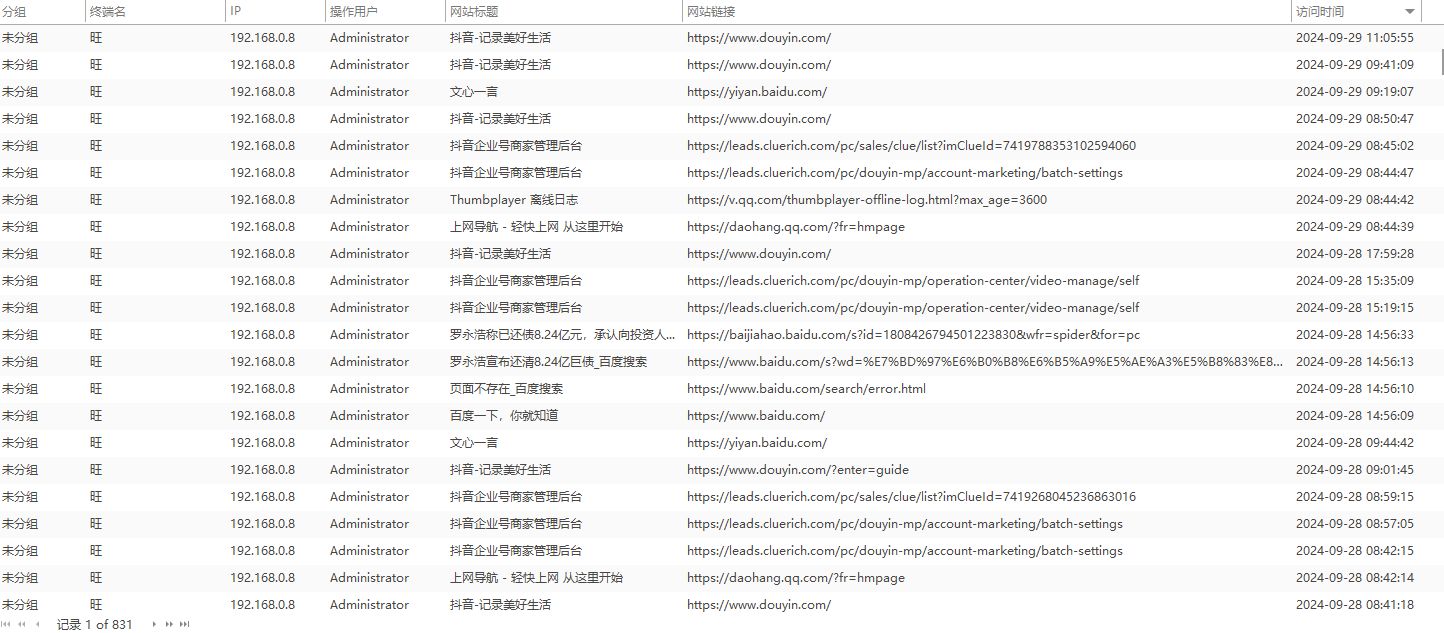Jump forward one page of records
This screenshot has width=1444, height=633.
pyautogui.click(x=169, y=624)
